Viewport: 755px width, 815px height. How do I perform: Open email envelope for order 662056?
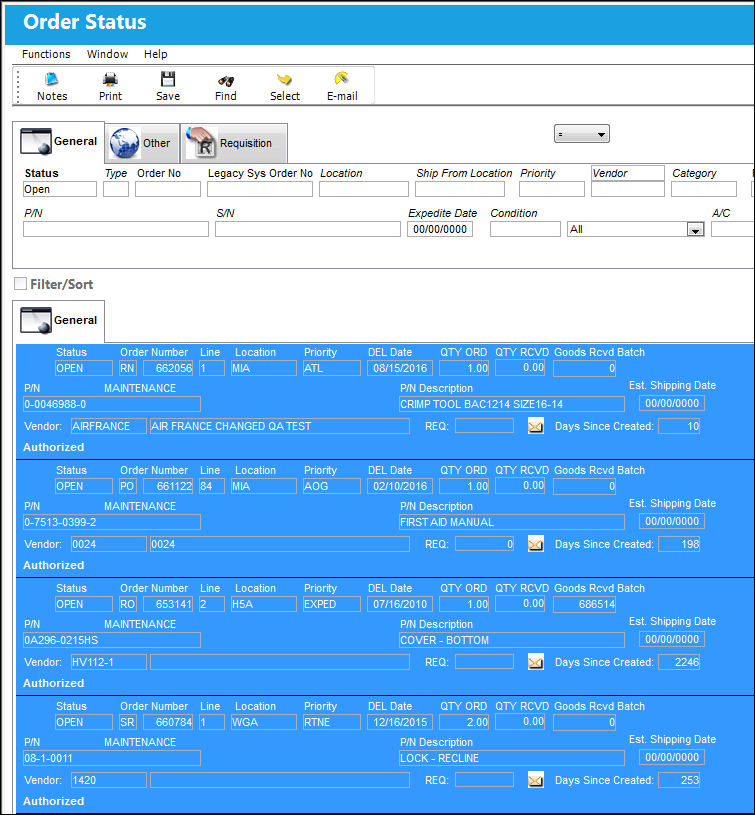click(535, 426)
